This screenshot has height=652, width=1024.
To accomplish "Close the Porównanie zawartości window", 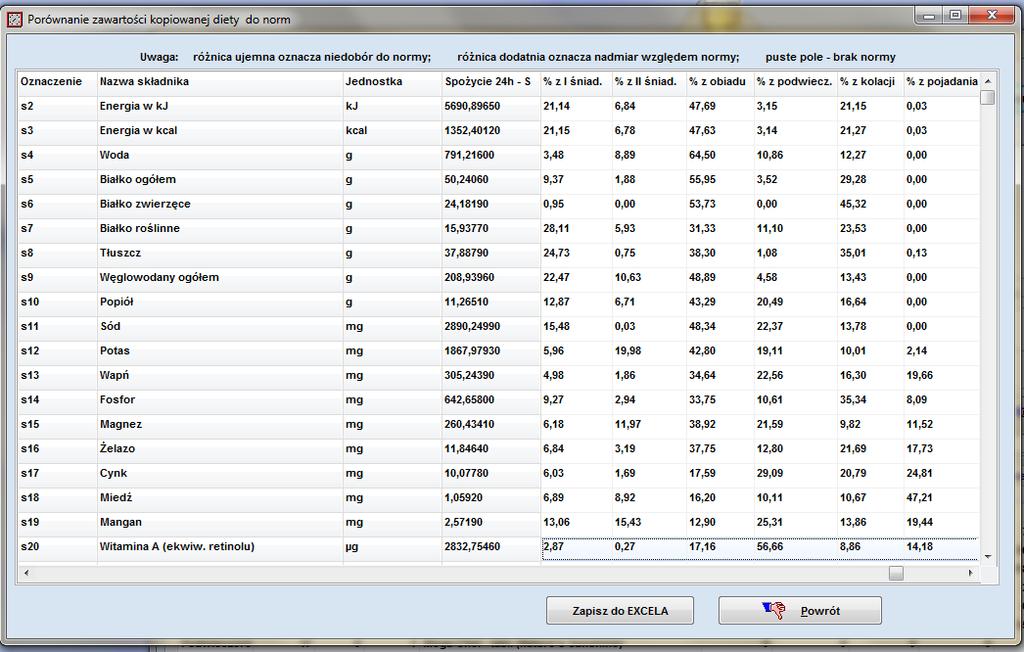I will [991, 16].
